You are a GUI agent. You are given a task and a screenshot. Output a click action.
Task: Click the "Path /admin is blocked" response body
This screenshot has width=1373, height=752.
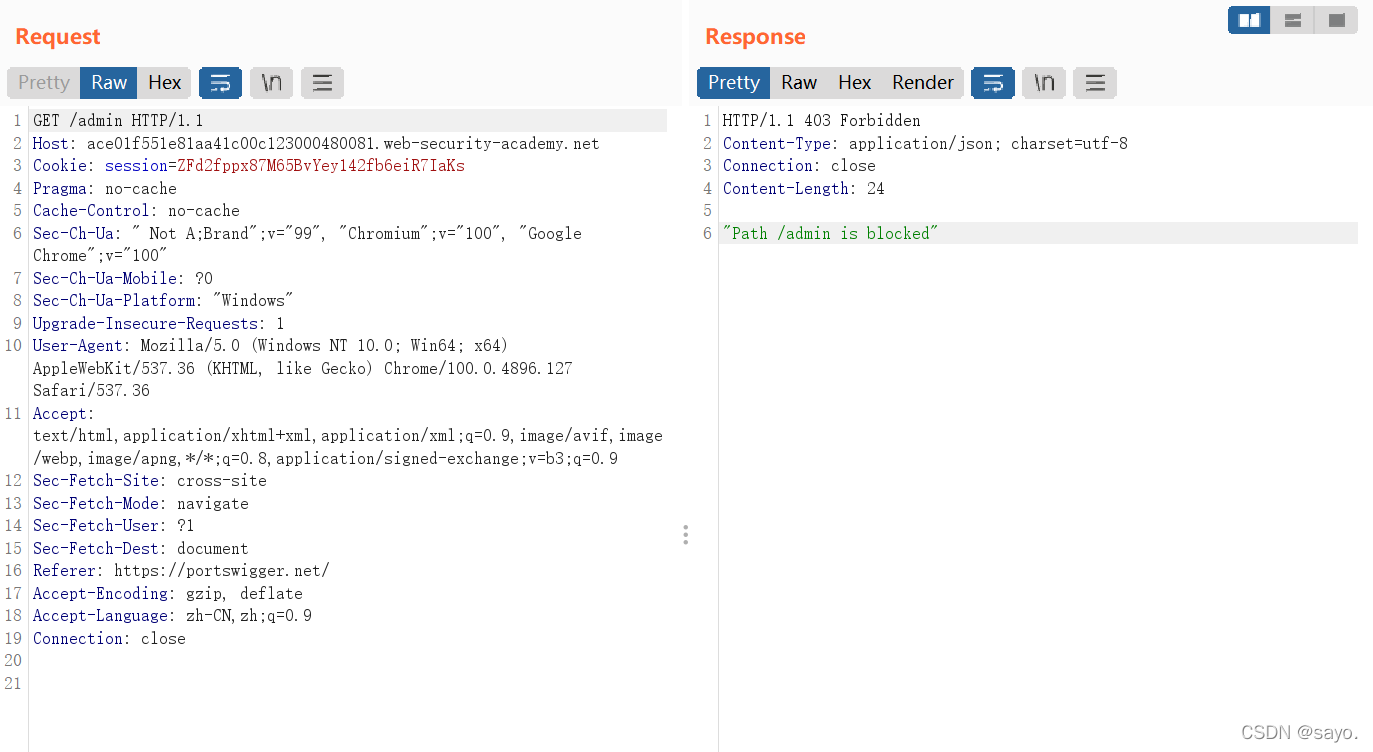831,233
